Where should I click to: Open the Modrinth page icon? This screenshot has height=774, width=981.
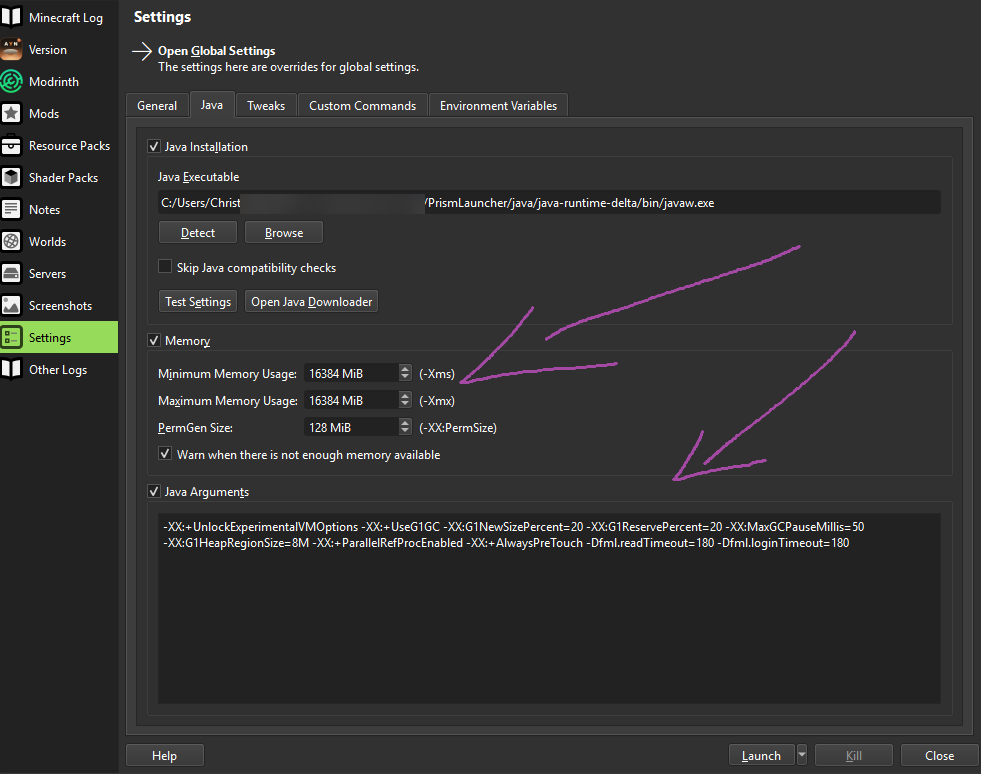(11, 81)
